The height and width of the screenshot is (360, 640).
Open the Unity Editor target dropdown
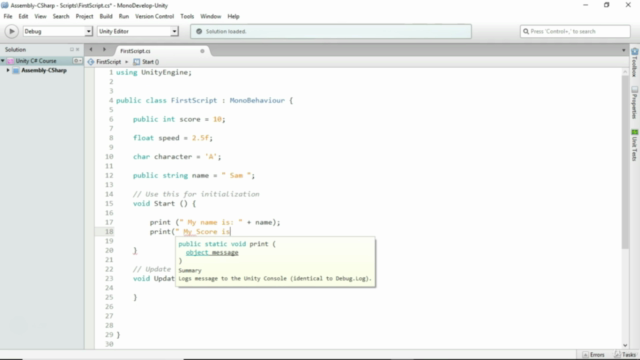[x=138, y=31]
